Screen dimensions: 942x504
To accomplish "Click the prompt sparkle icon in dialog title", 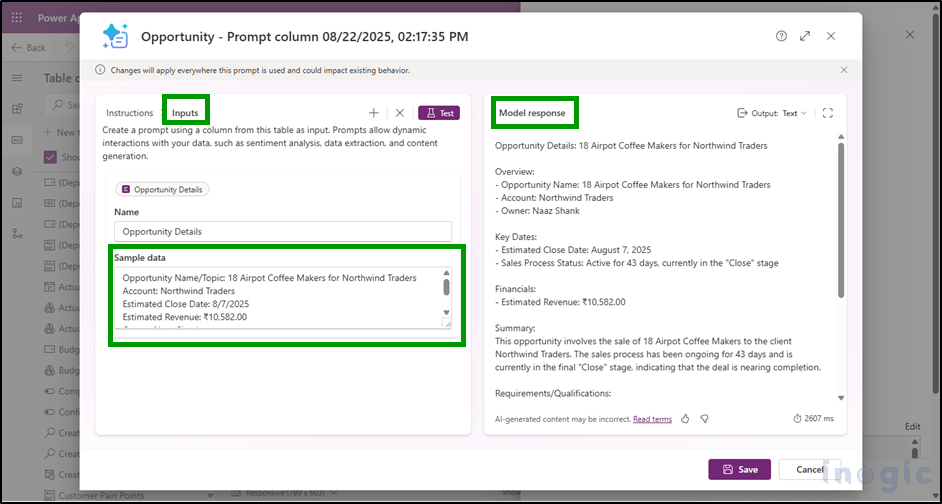I will (115, 36).
